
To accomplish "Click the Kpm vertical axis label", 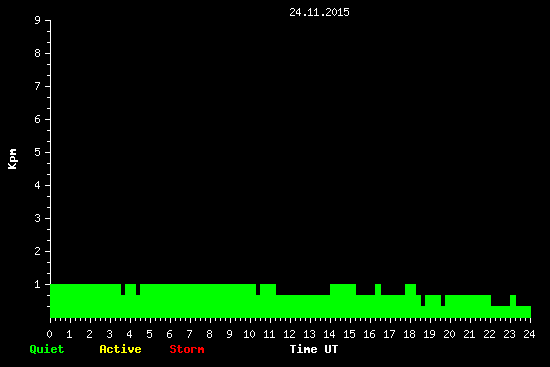I will (13, 159).
